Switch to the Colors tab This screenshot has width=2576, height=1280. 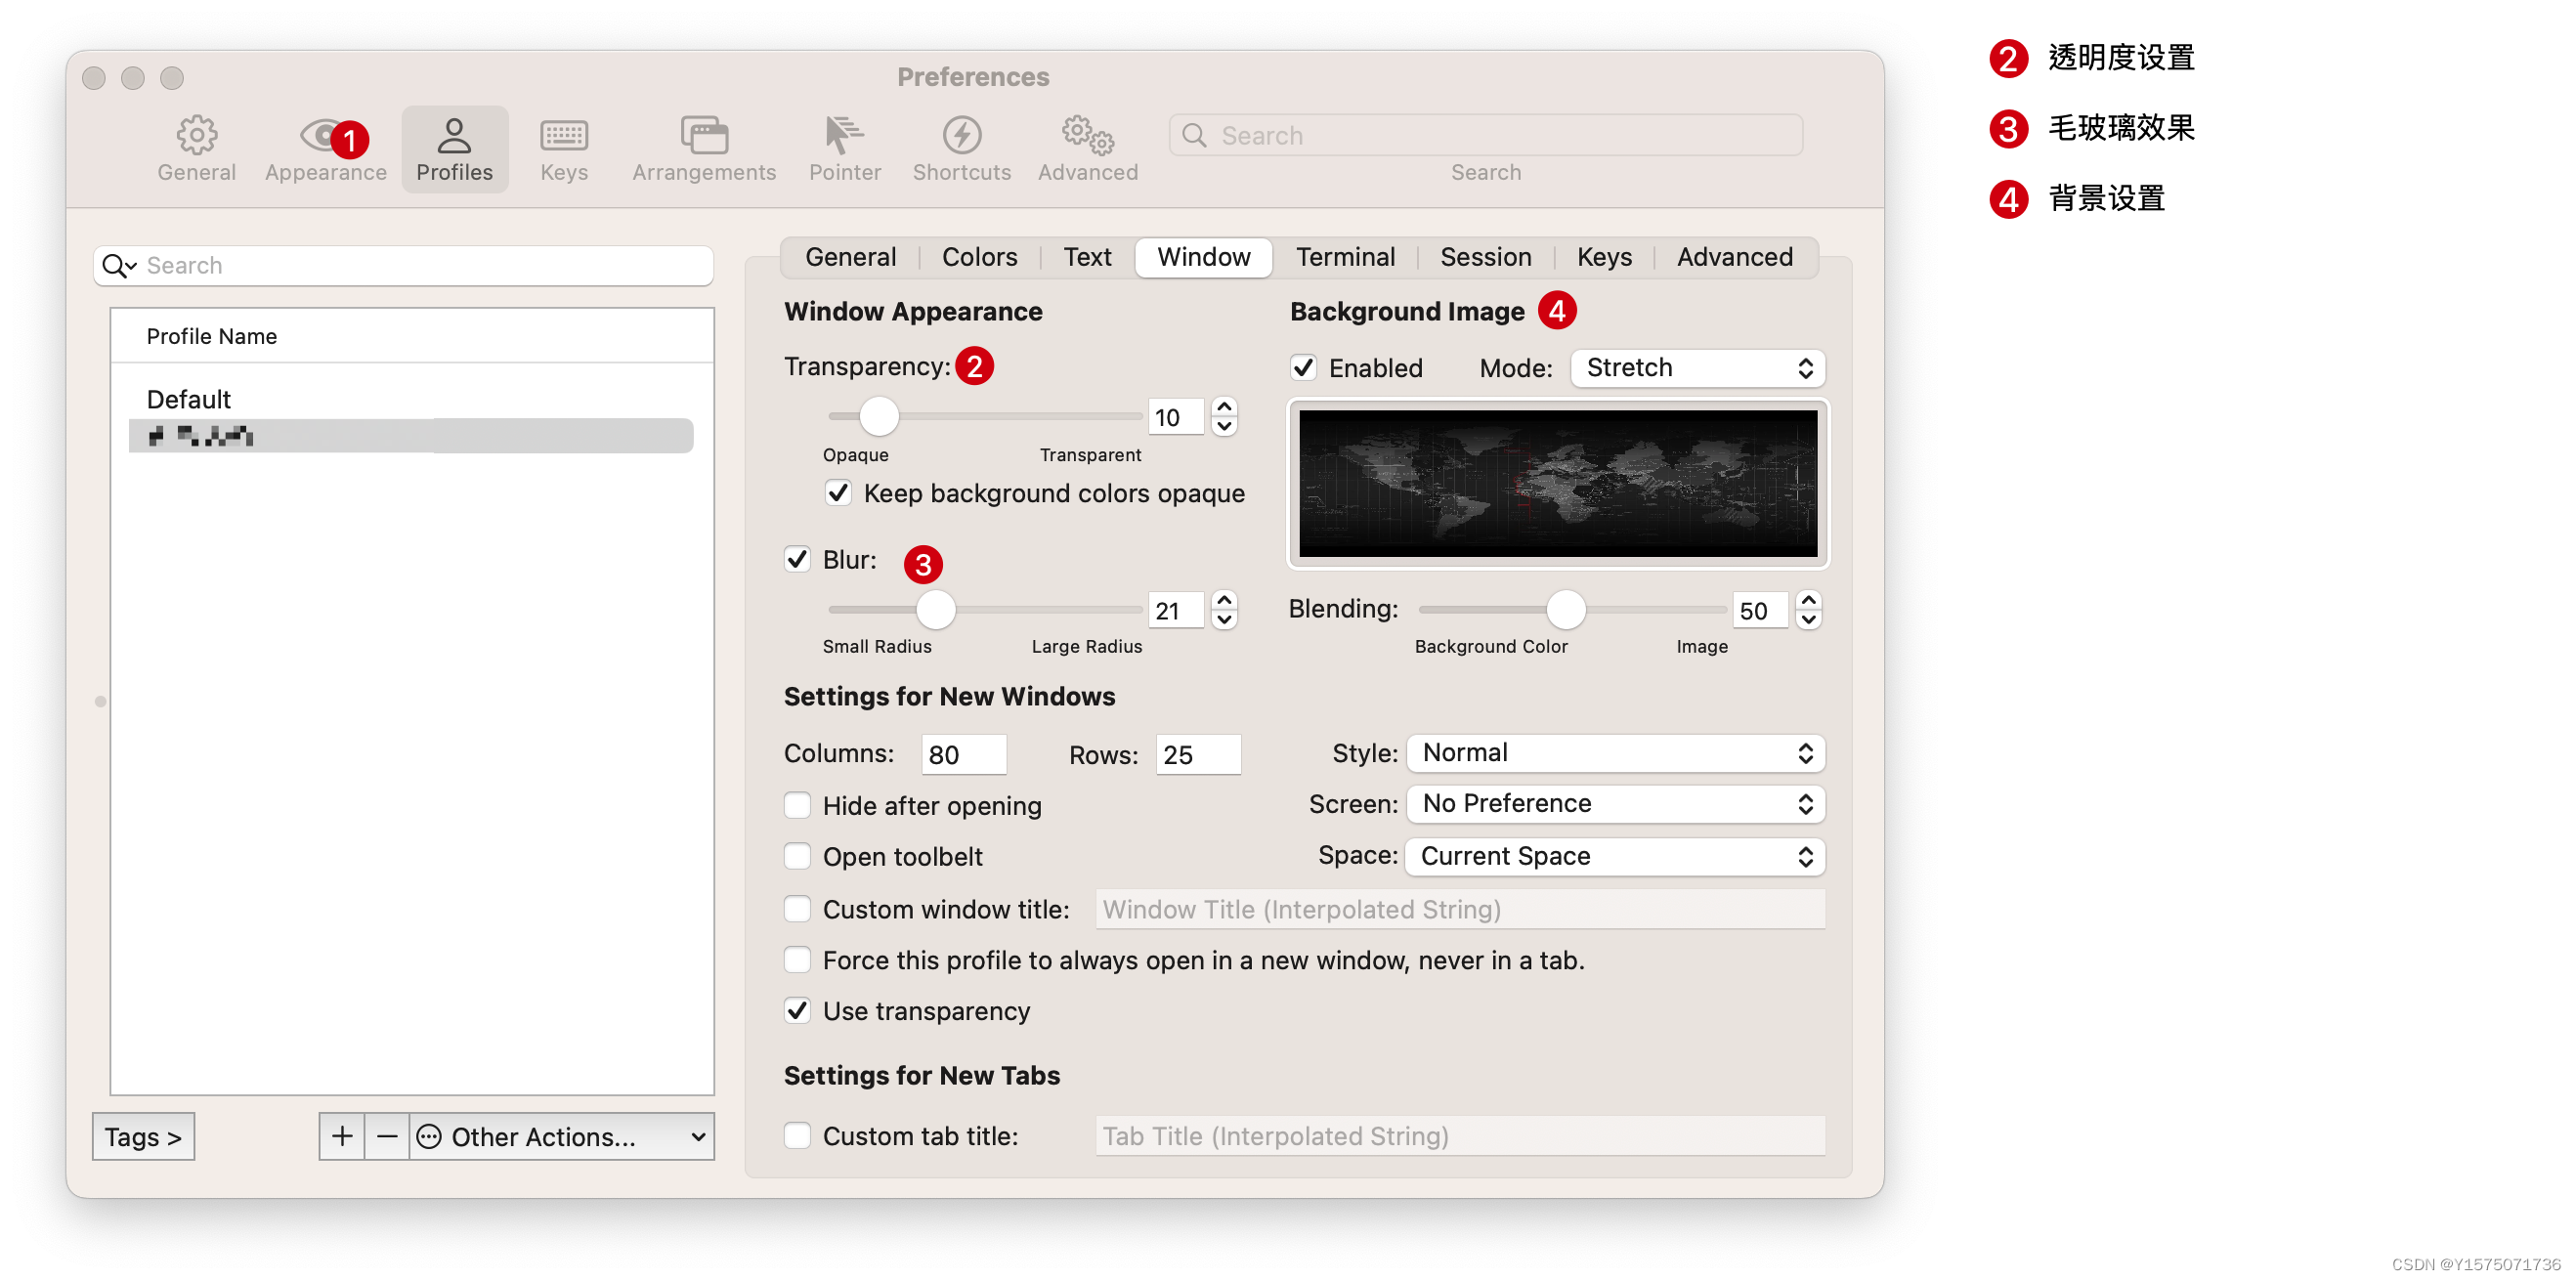pyautogui.click(x=982, y=256)
